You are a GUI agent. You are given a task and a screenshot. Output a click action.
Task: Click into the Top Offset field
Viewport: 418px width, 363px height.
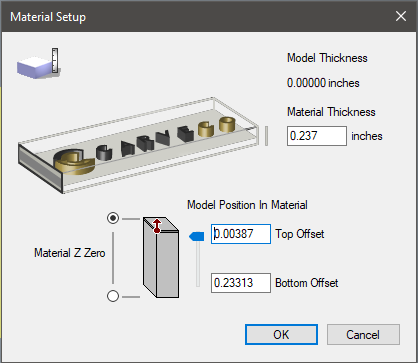click(x=241, y=234)
